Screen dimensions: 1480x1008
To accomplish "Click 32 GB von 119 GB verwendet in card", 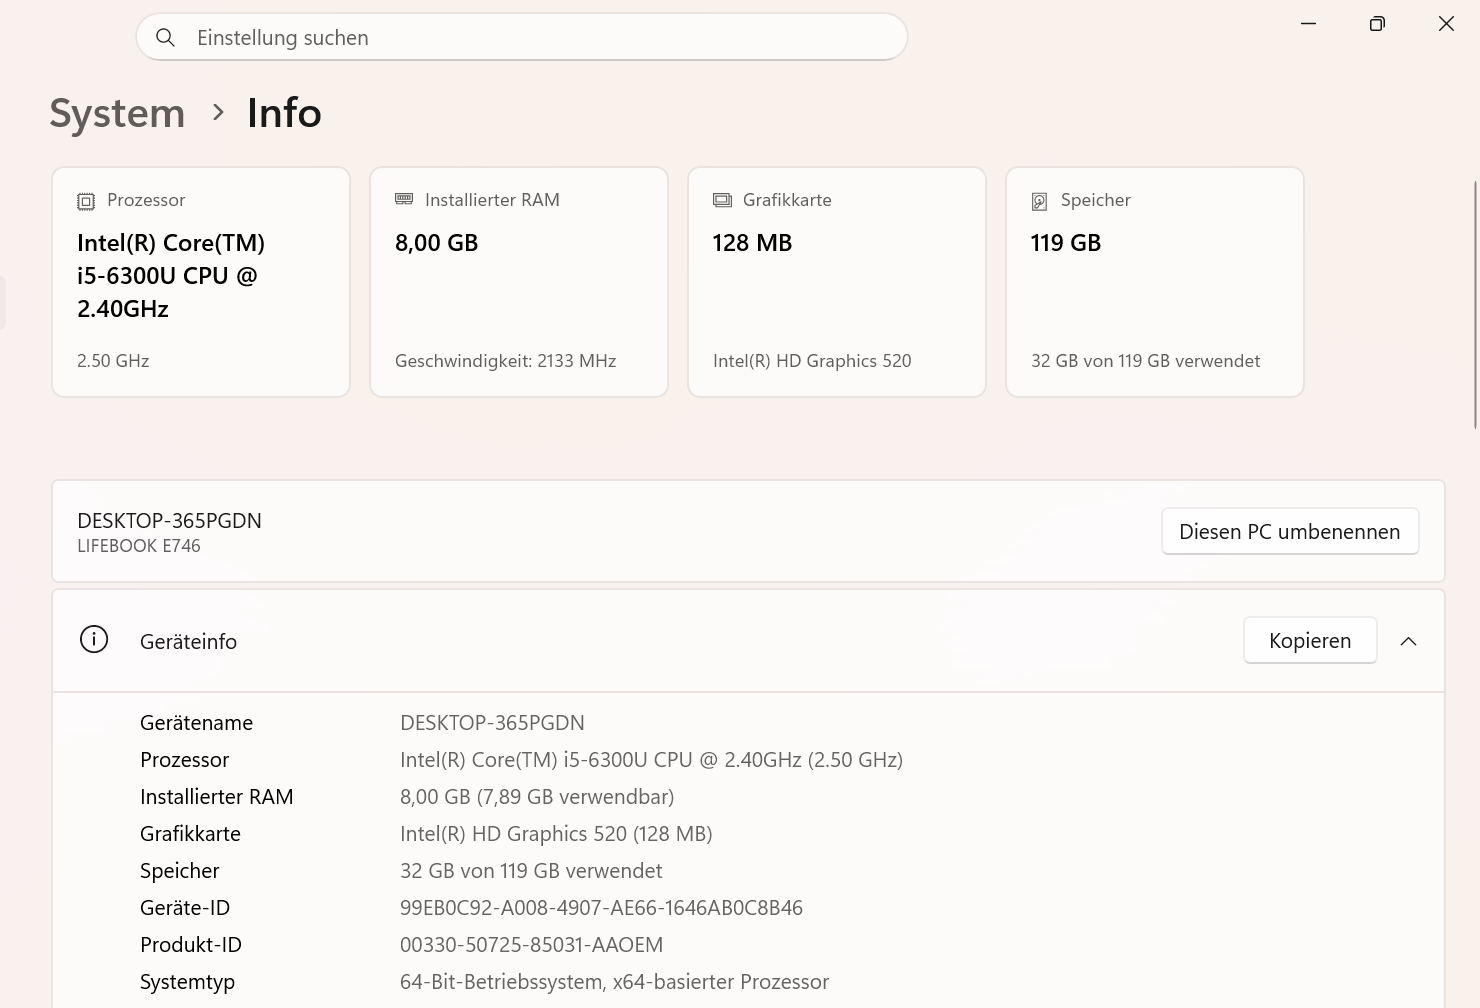I will click(x=1145, y=361).
